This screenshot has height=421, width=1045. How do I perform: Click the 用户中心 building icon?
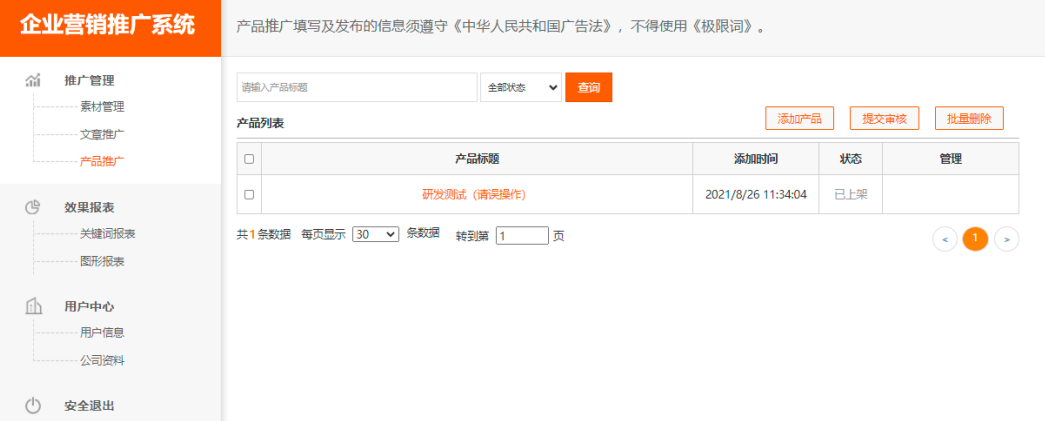(x=33, y=306)
